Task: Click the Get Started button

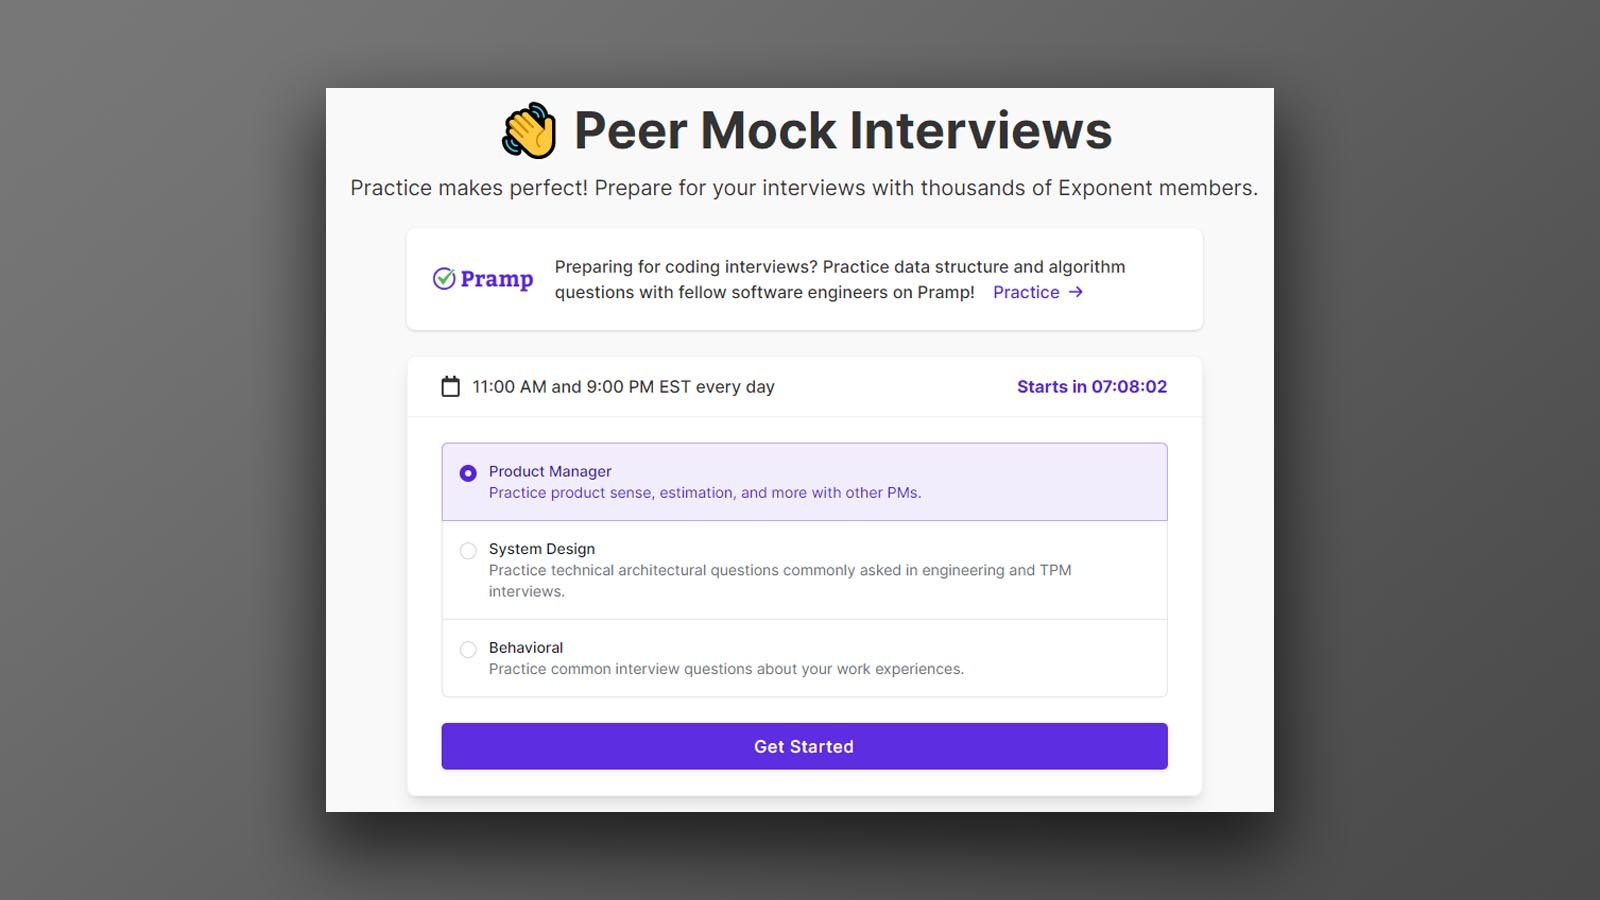Action: tap(804, 746)
